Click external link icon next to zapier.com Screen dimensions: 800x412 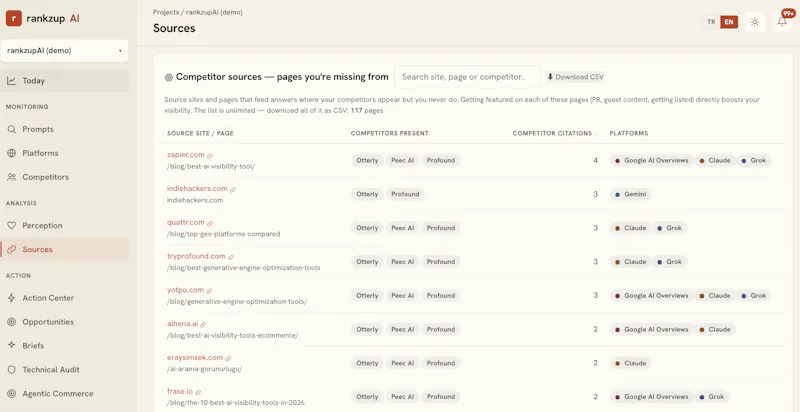click(x=210, y=156)
